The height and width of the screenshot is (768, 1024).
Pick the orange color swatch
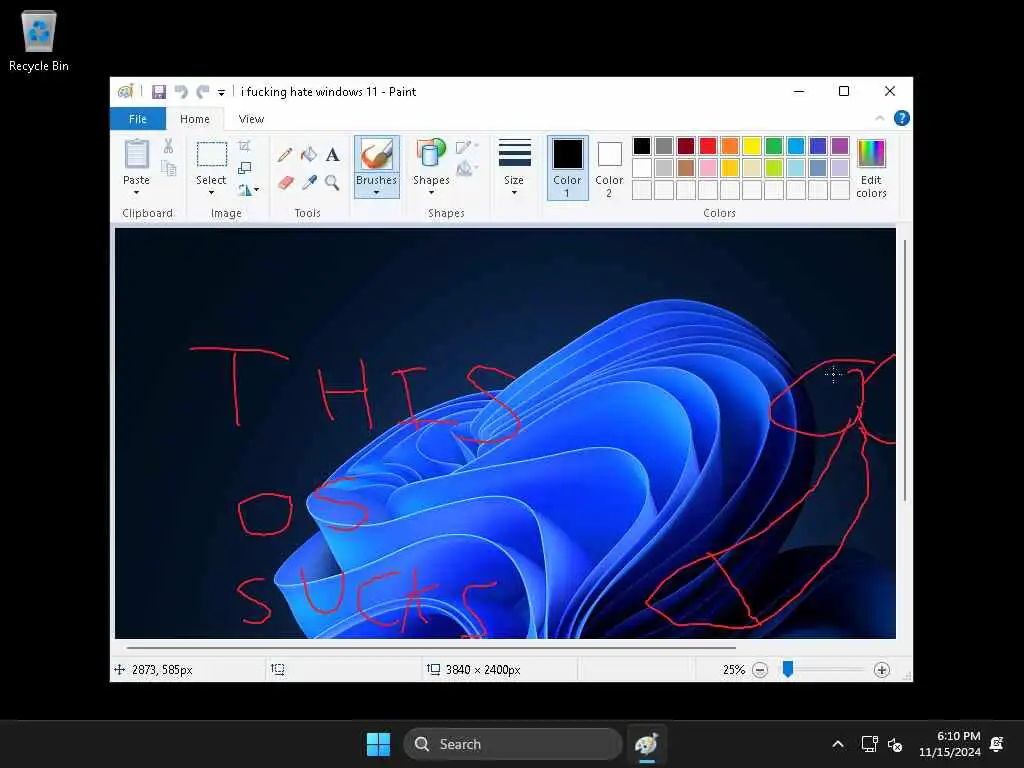[x=730, y=146]
